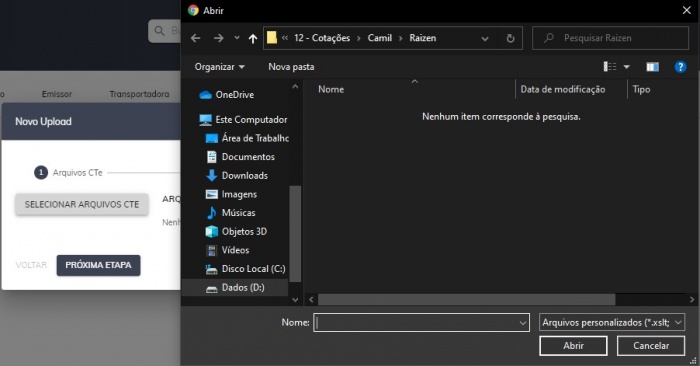
Task: Click 'Transportadora' column in background page
Action: click(x=139, y=94)
